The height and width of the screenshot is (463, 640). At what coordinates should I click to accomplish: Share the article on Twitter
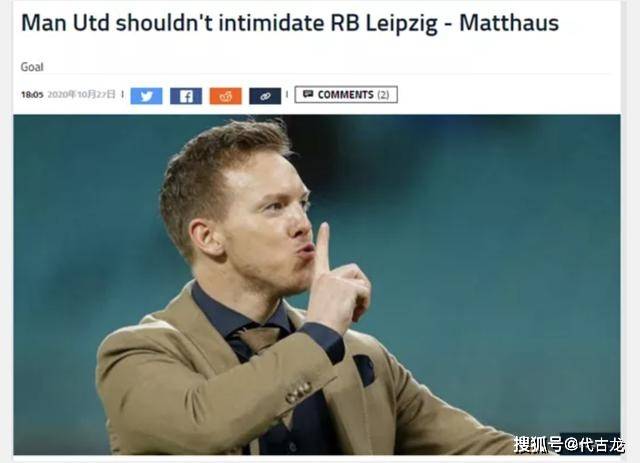click(146, 96)
